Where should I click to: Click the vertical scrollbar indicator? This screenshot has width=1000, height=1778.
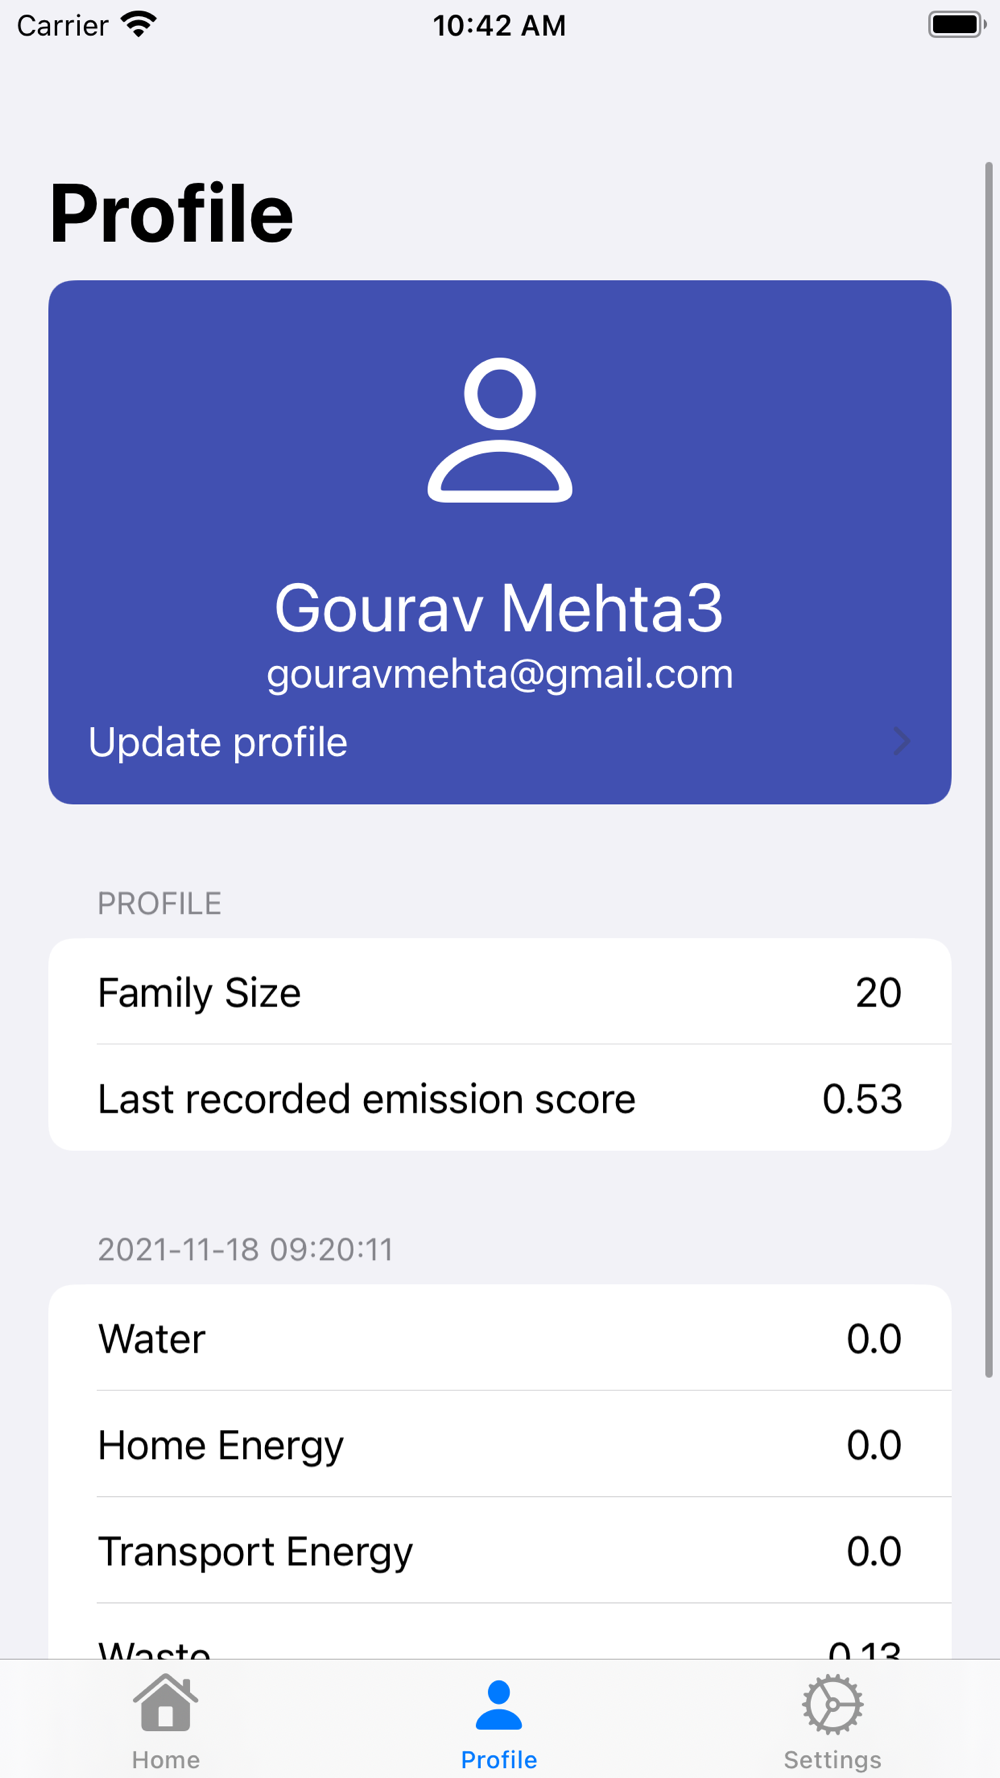(x=989, y=770)
